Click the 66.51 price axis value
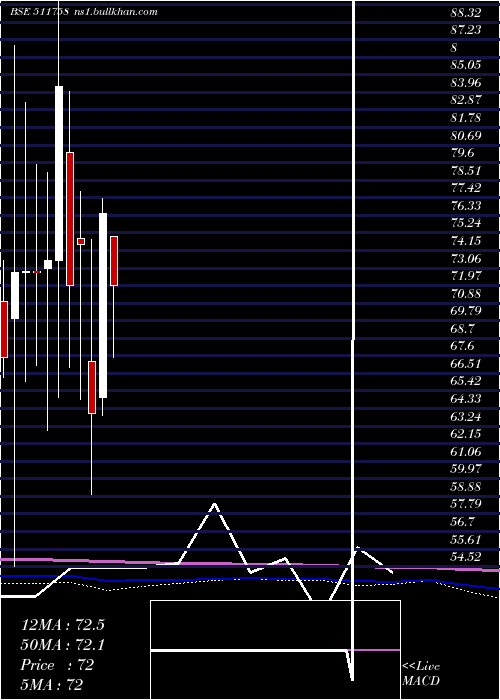 (x=466, y=363)
